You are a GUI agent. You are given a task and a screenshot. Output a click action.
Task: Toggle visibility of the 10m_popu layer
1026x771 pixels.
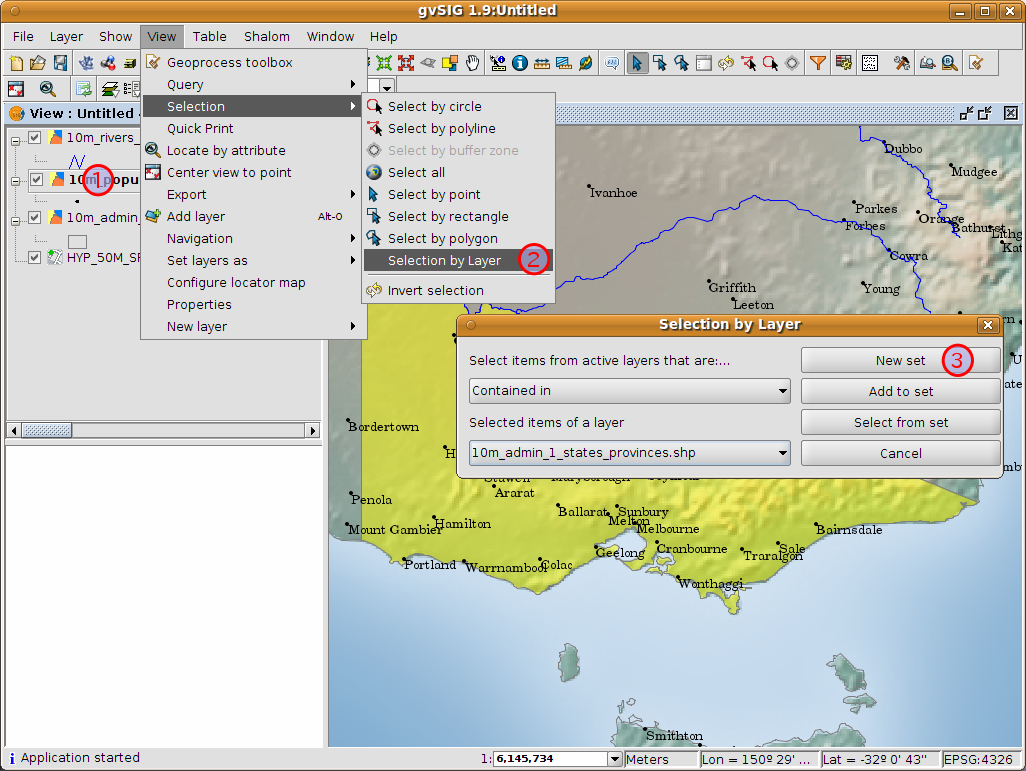[37, 179]
